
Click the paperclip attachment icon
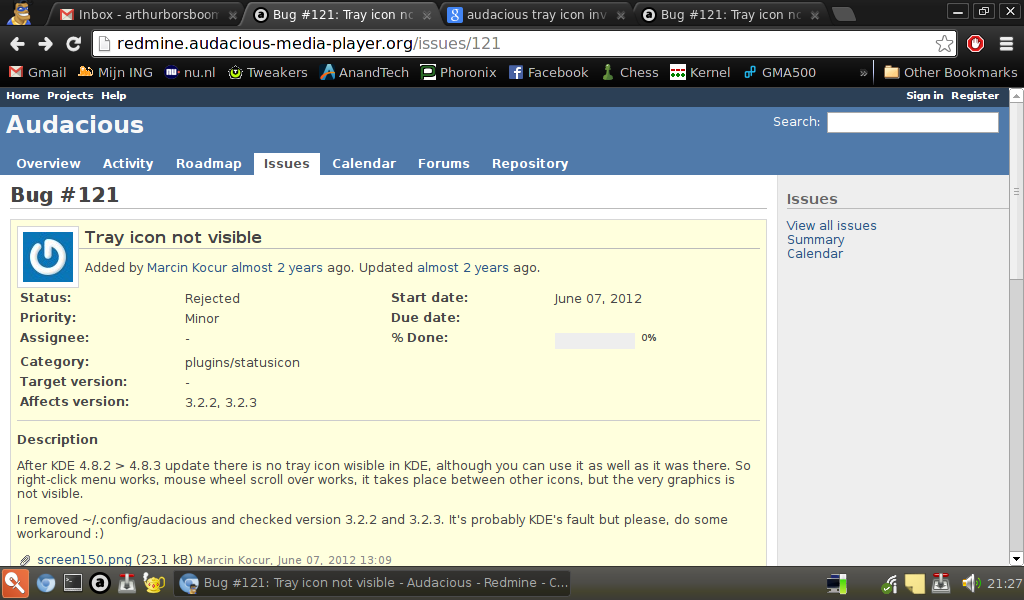(25, 560)
